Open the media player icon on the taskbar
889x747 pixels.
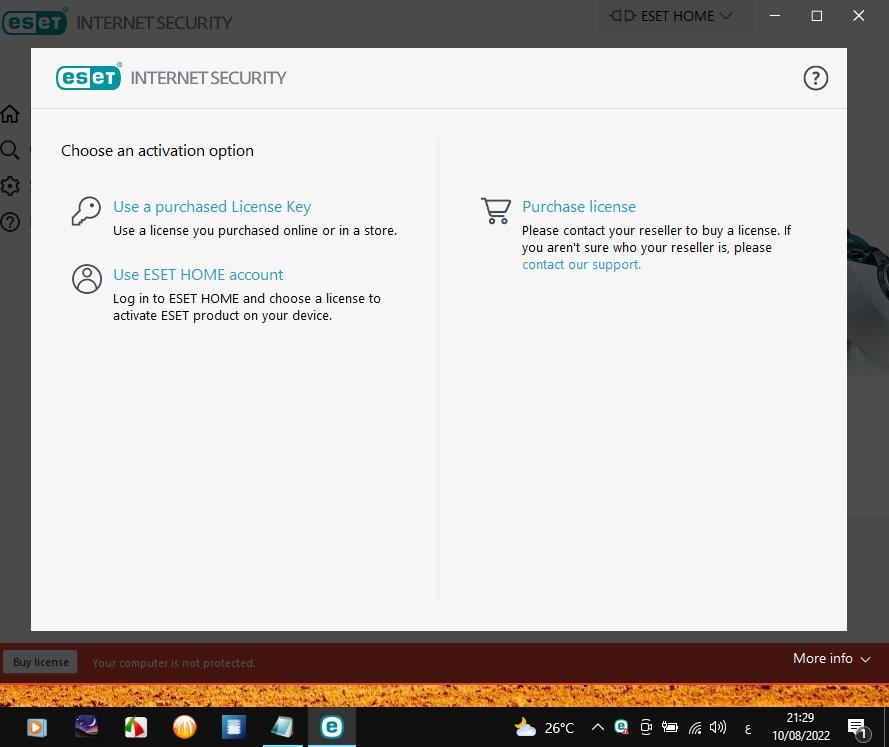point(37,727)
